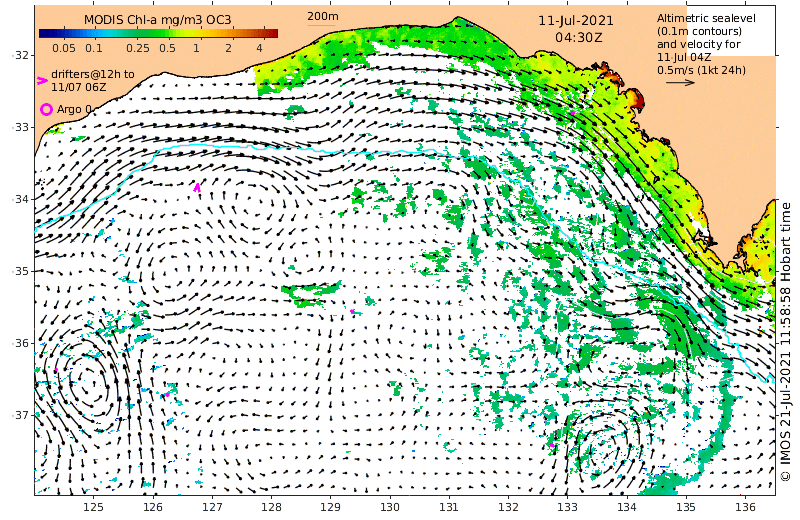Click the 126 longitude axis label
This screenshot has width=800, height=520.
coord(153,507)
